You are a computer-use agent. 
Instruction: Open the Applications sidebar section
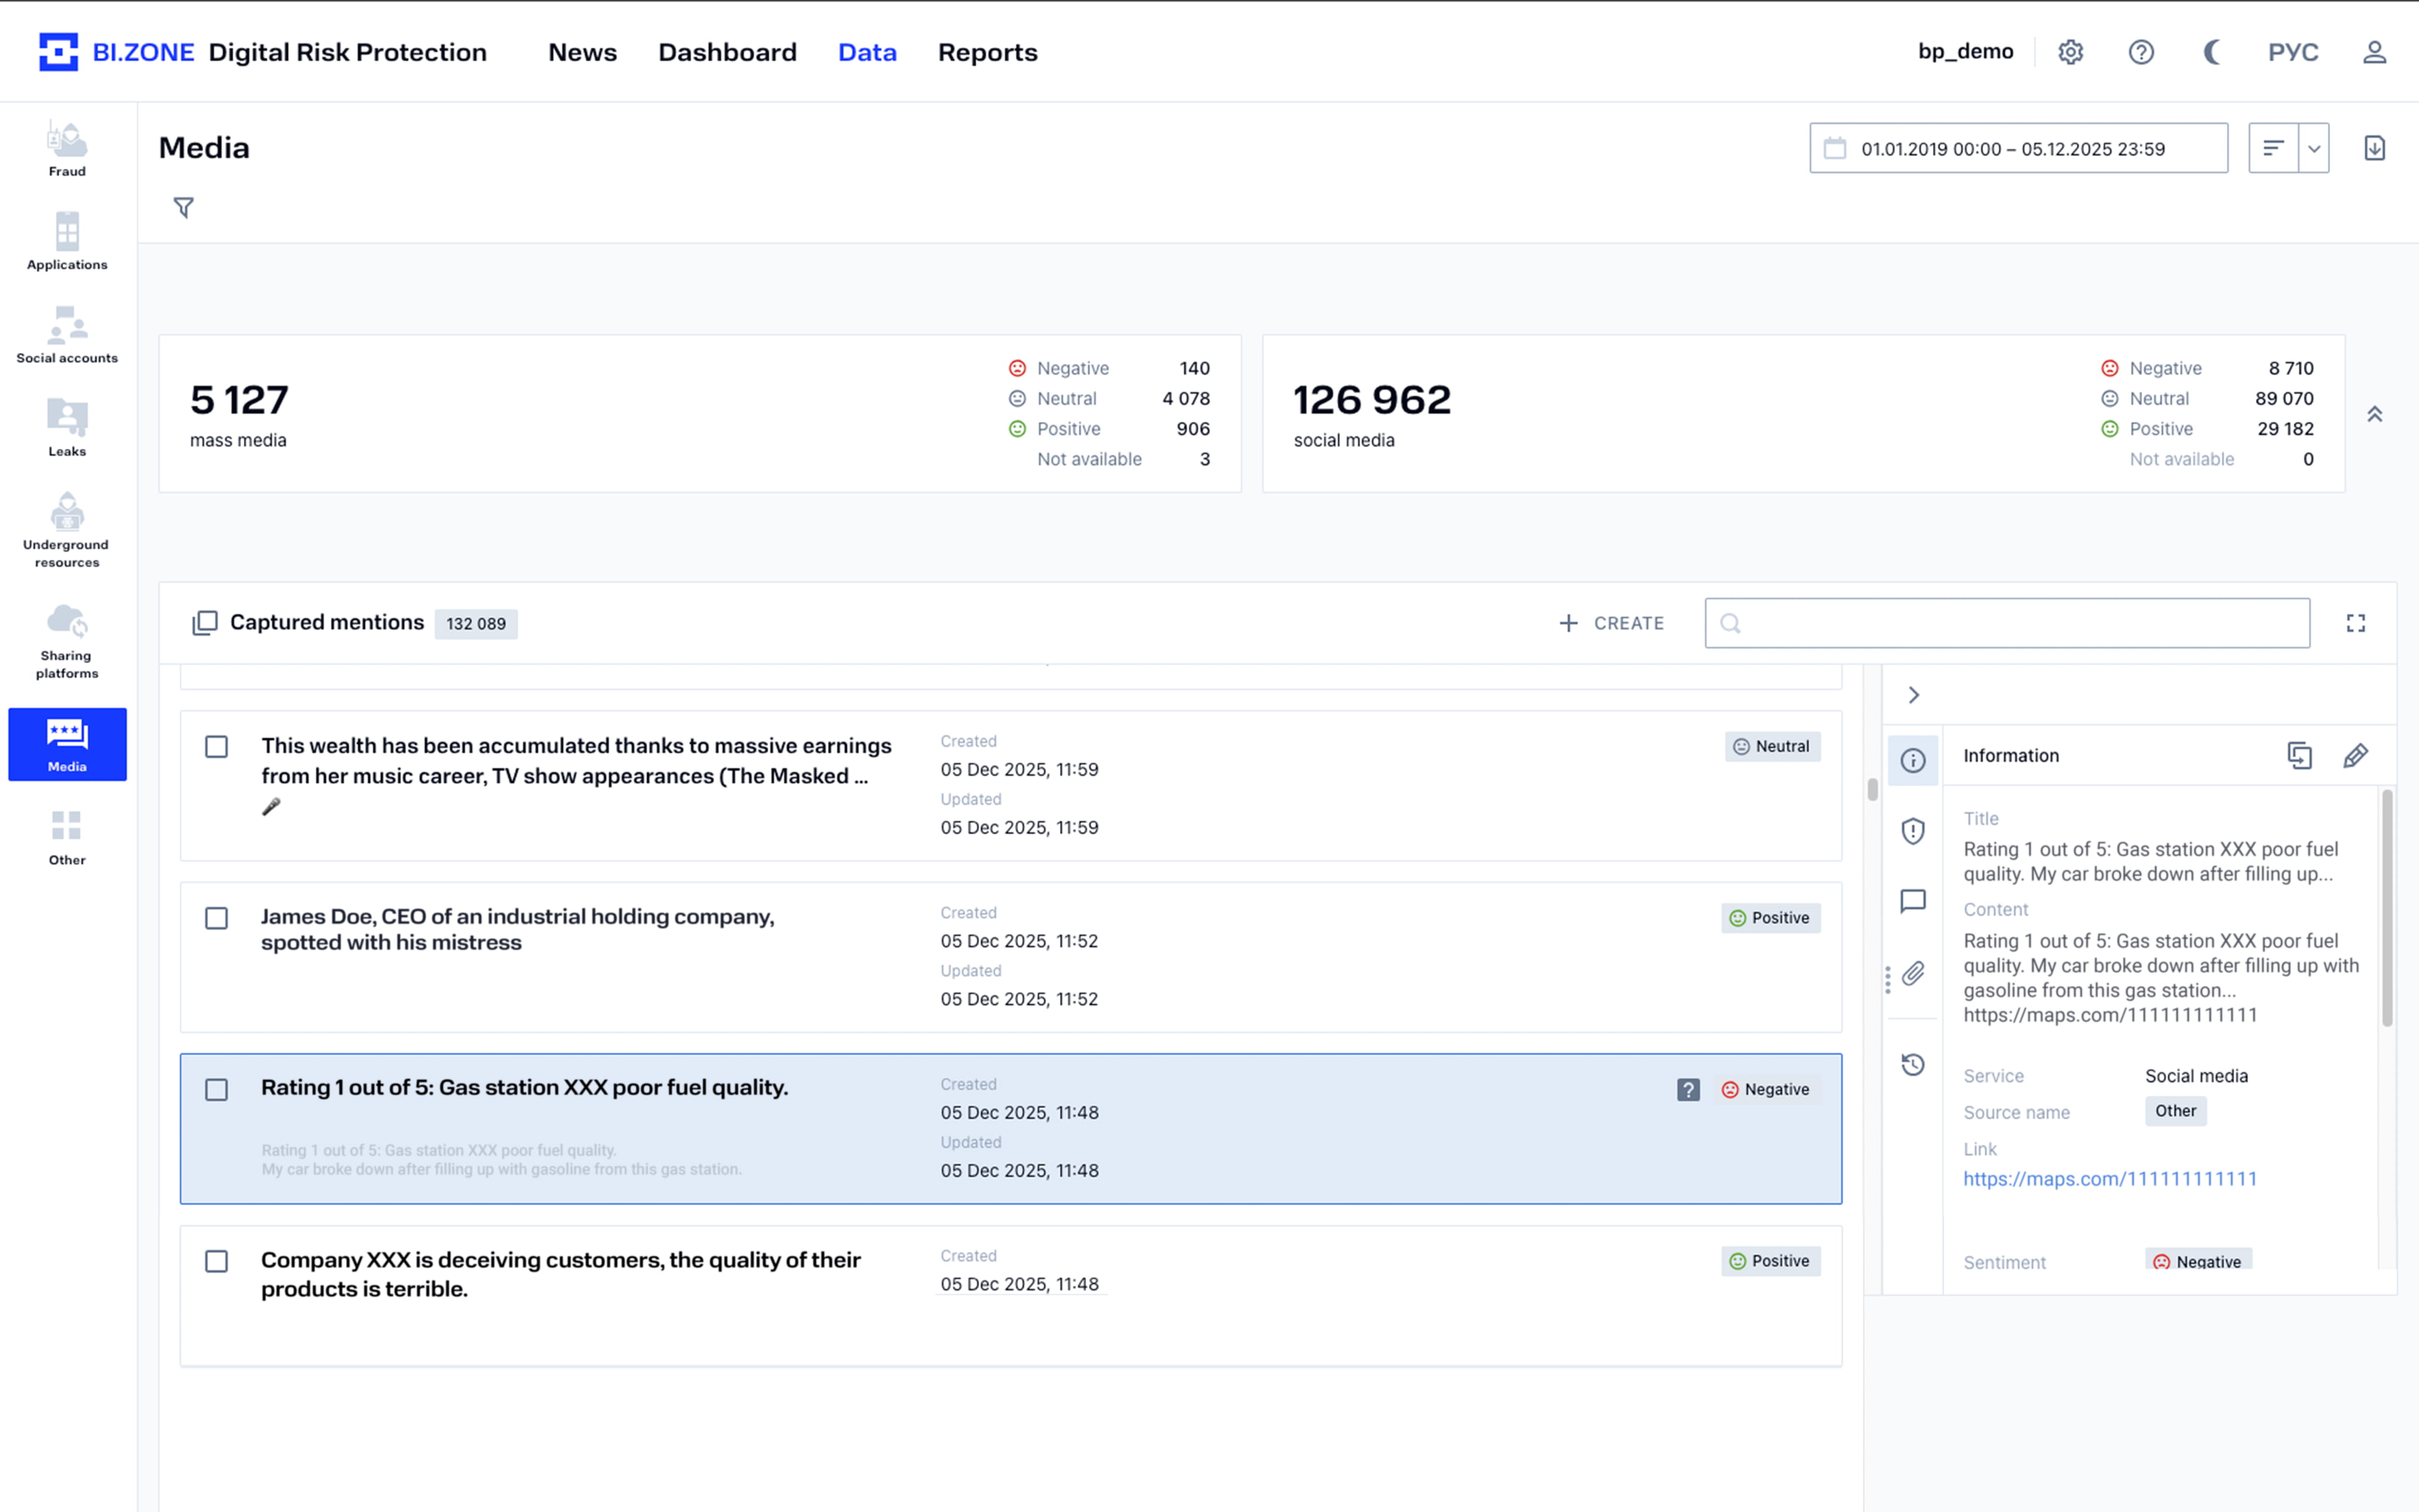[67, 242]
